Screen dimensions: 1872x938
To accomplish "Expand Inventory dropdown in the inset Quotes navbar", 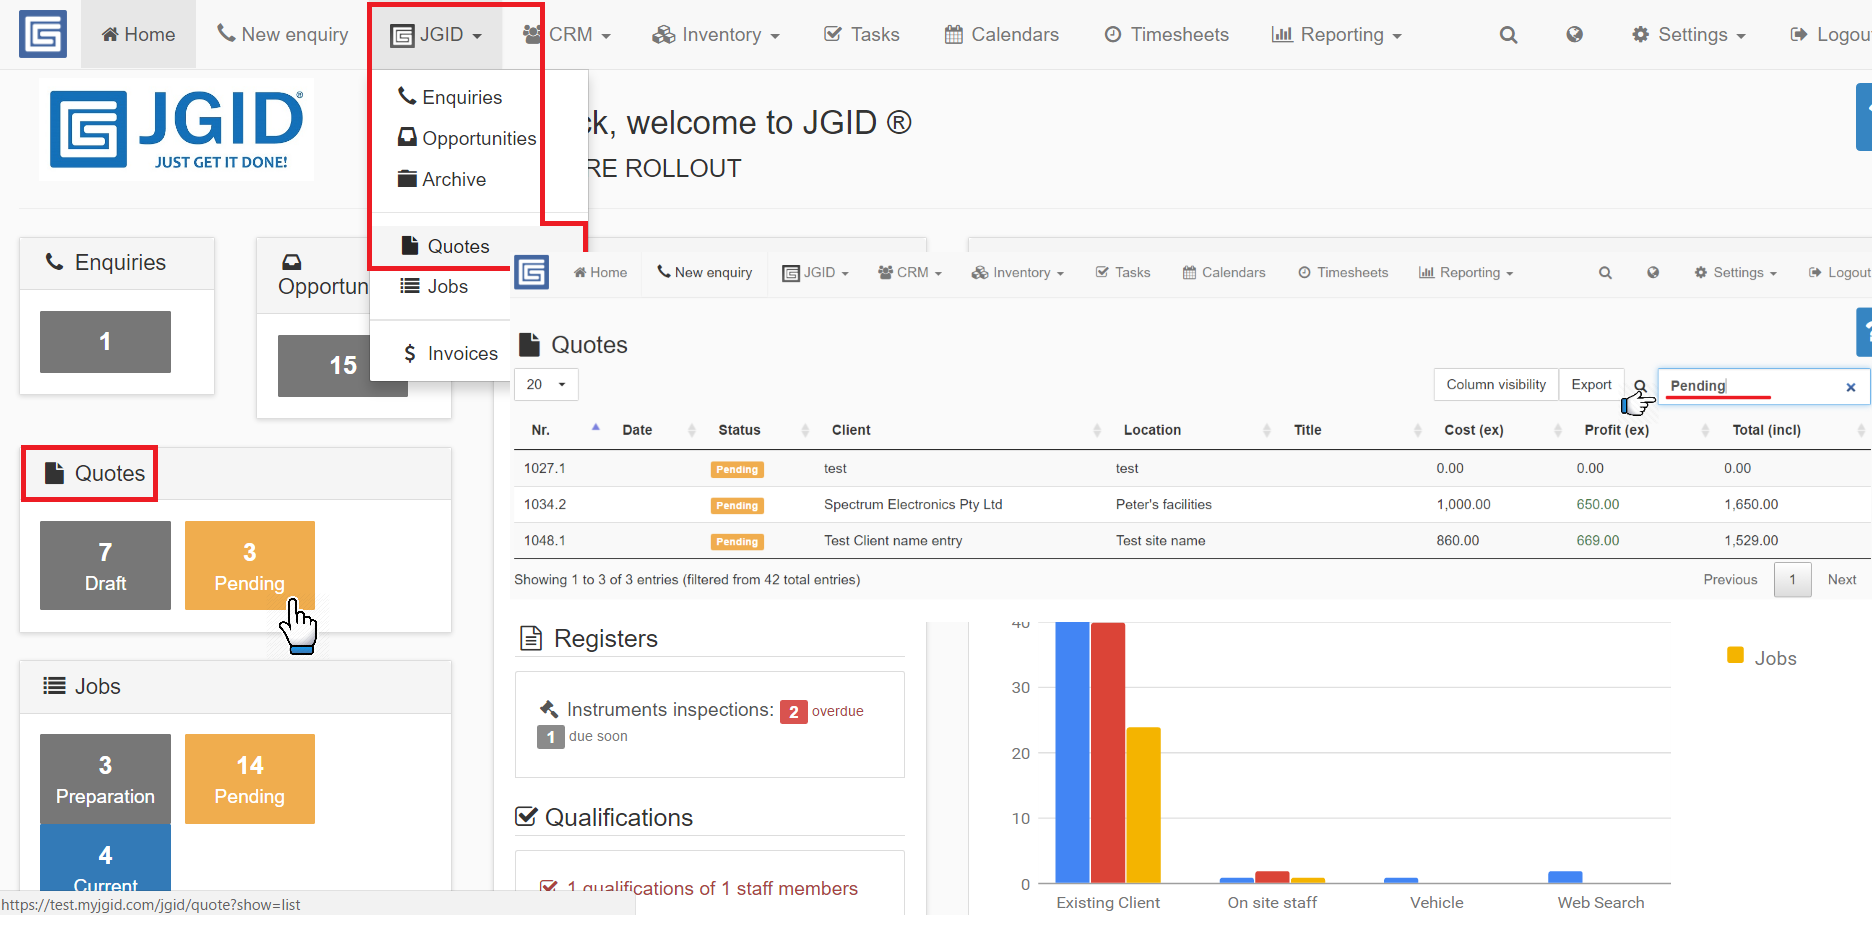I will coord(1017,272).
